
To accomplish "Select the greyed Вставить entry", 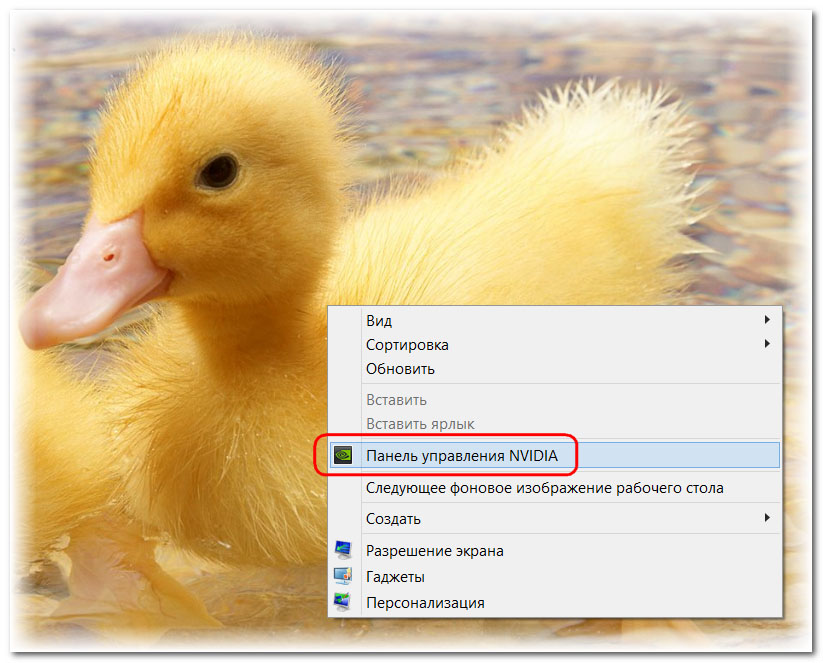I will (555, 400).
